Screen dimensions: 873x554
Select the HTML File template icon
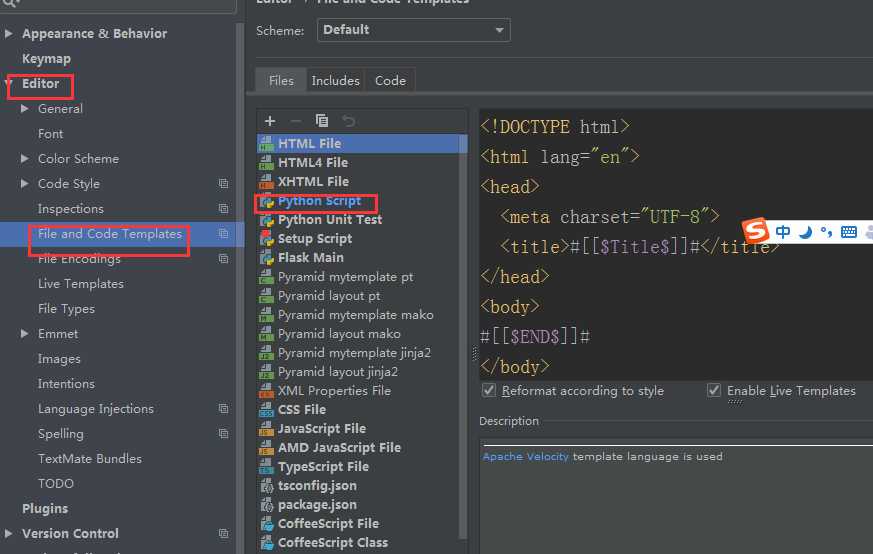[x=267, y=144]
